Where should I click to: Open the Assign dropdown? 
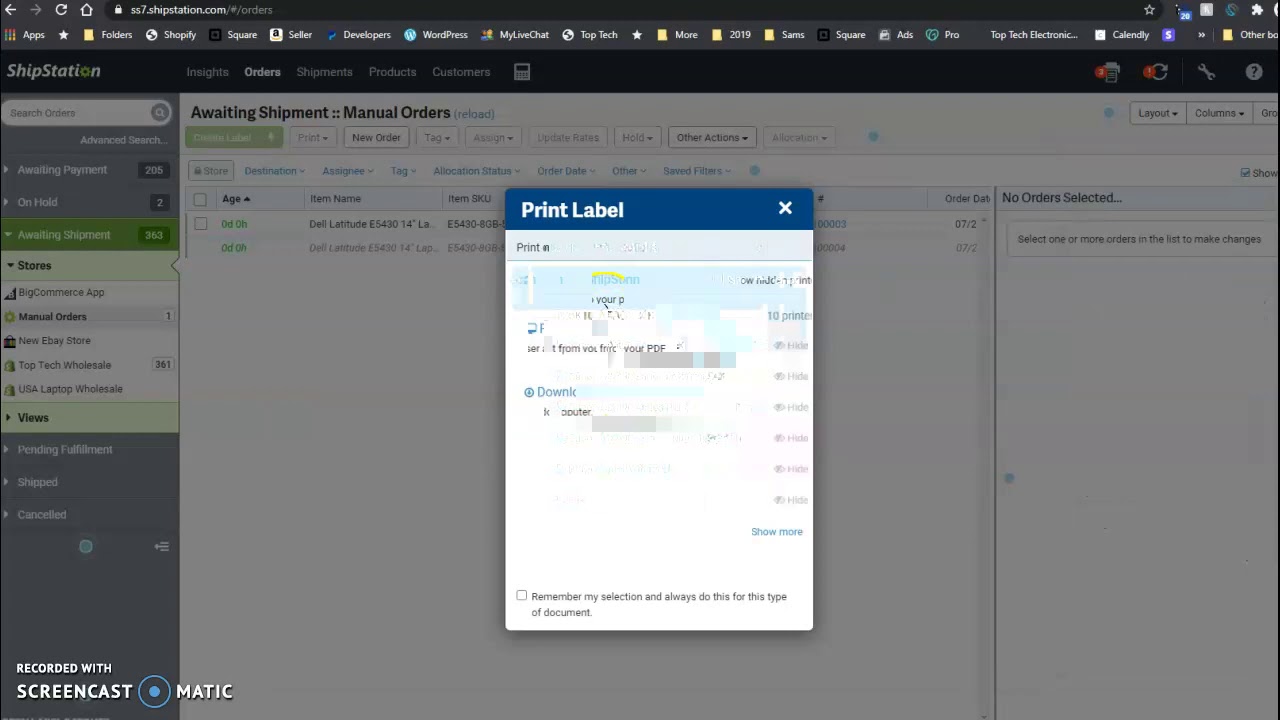tap(493, 138)
